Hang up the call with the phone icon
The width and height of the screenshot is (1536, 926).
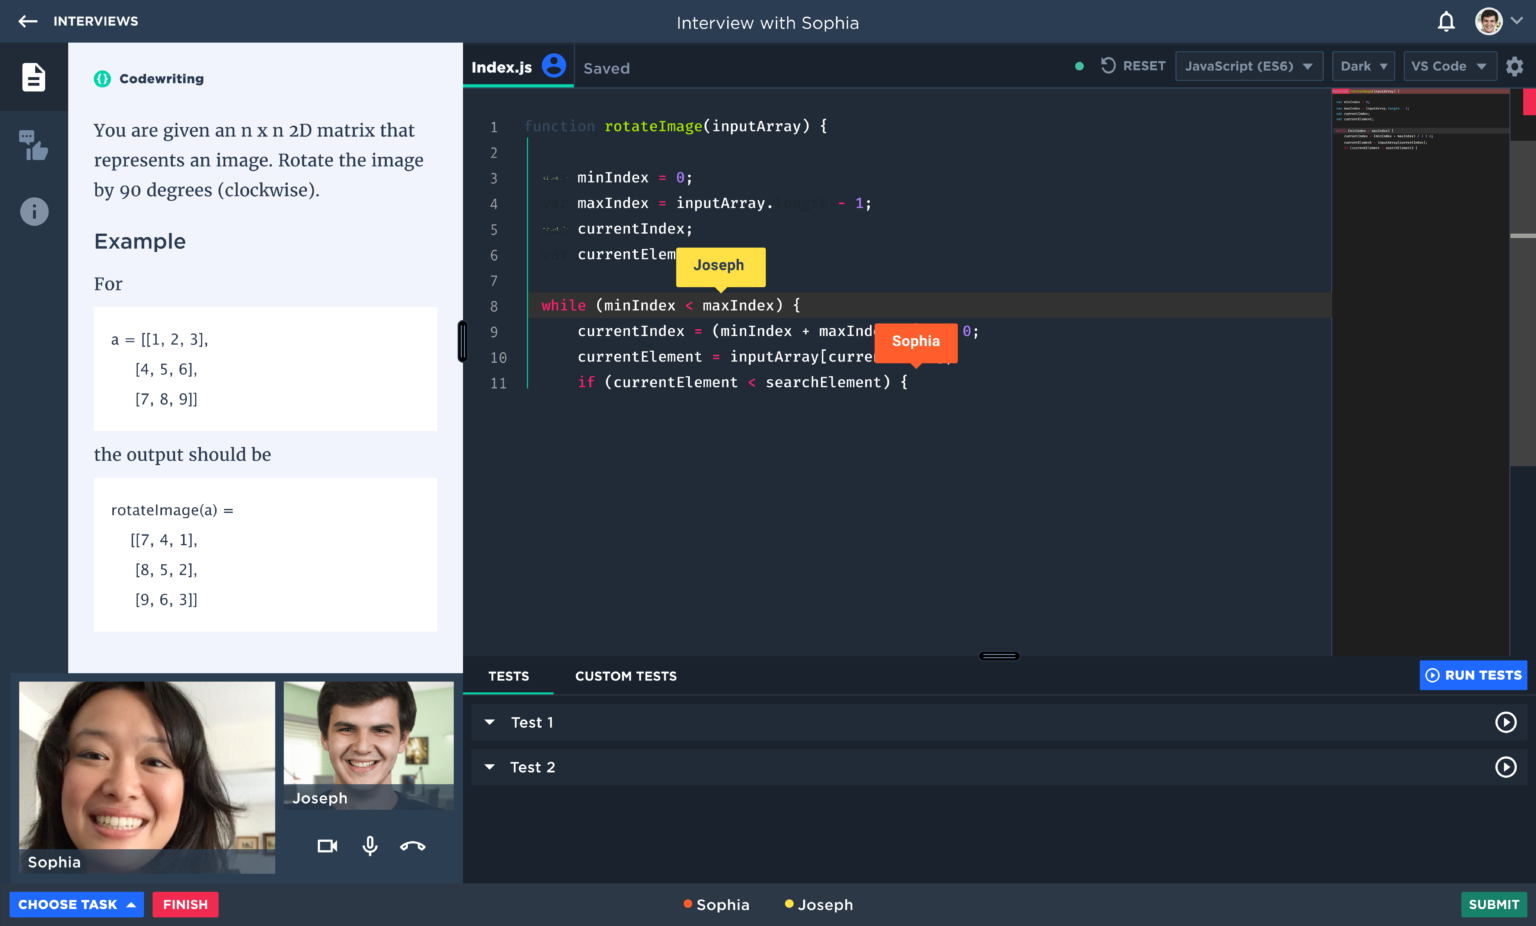(412, 846)
